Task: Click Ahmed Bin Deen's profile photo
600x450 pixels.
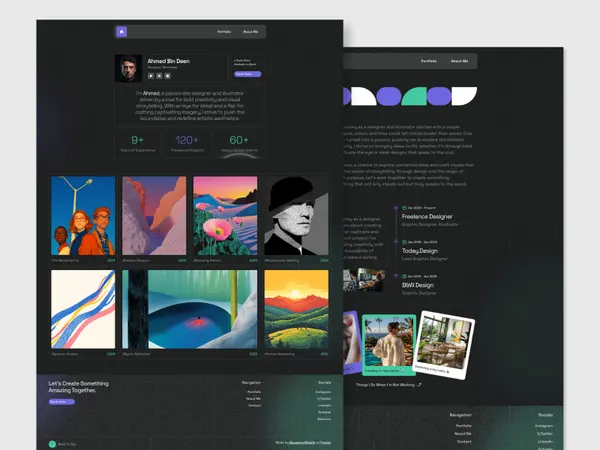Action: coord(128,68)
